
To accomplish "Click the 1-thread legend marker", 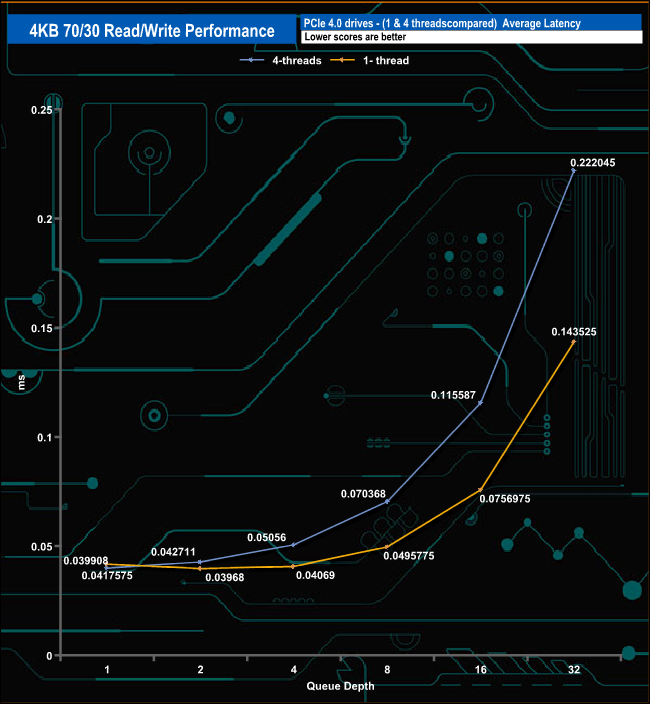I will (342, 60).
